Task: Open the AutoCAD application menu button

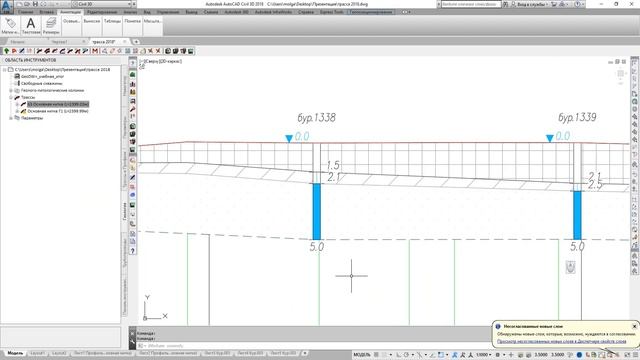Action: tap(6, 6)
